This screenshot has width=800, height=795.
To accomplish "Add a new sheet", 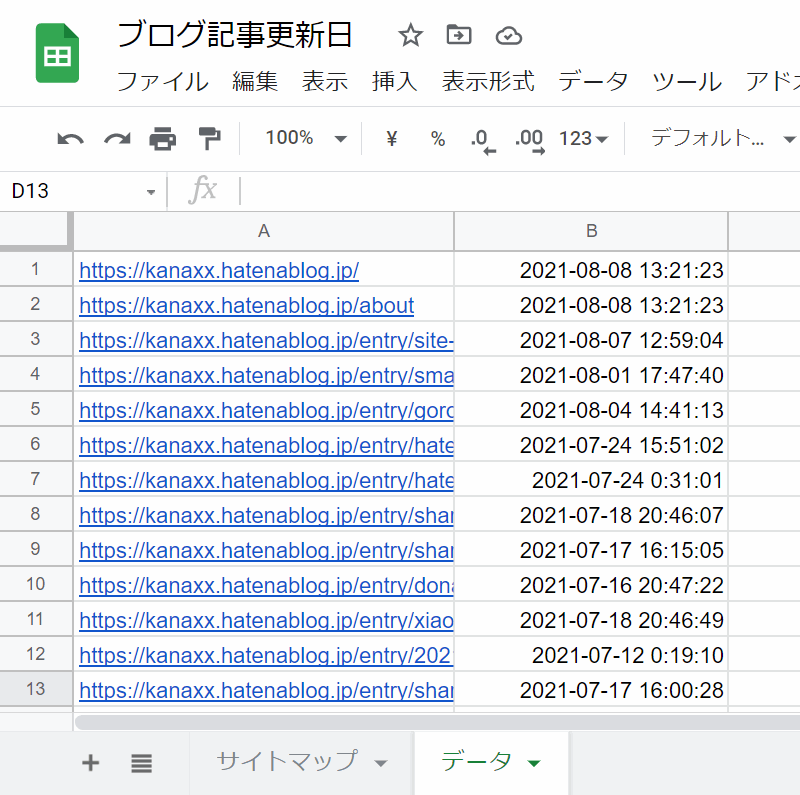I will [90, 762].
